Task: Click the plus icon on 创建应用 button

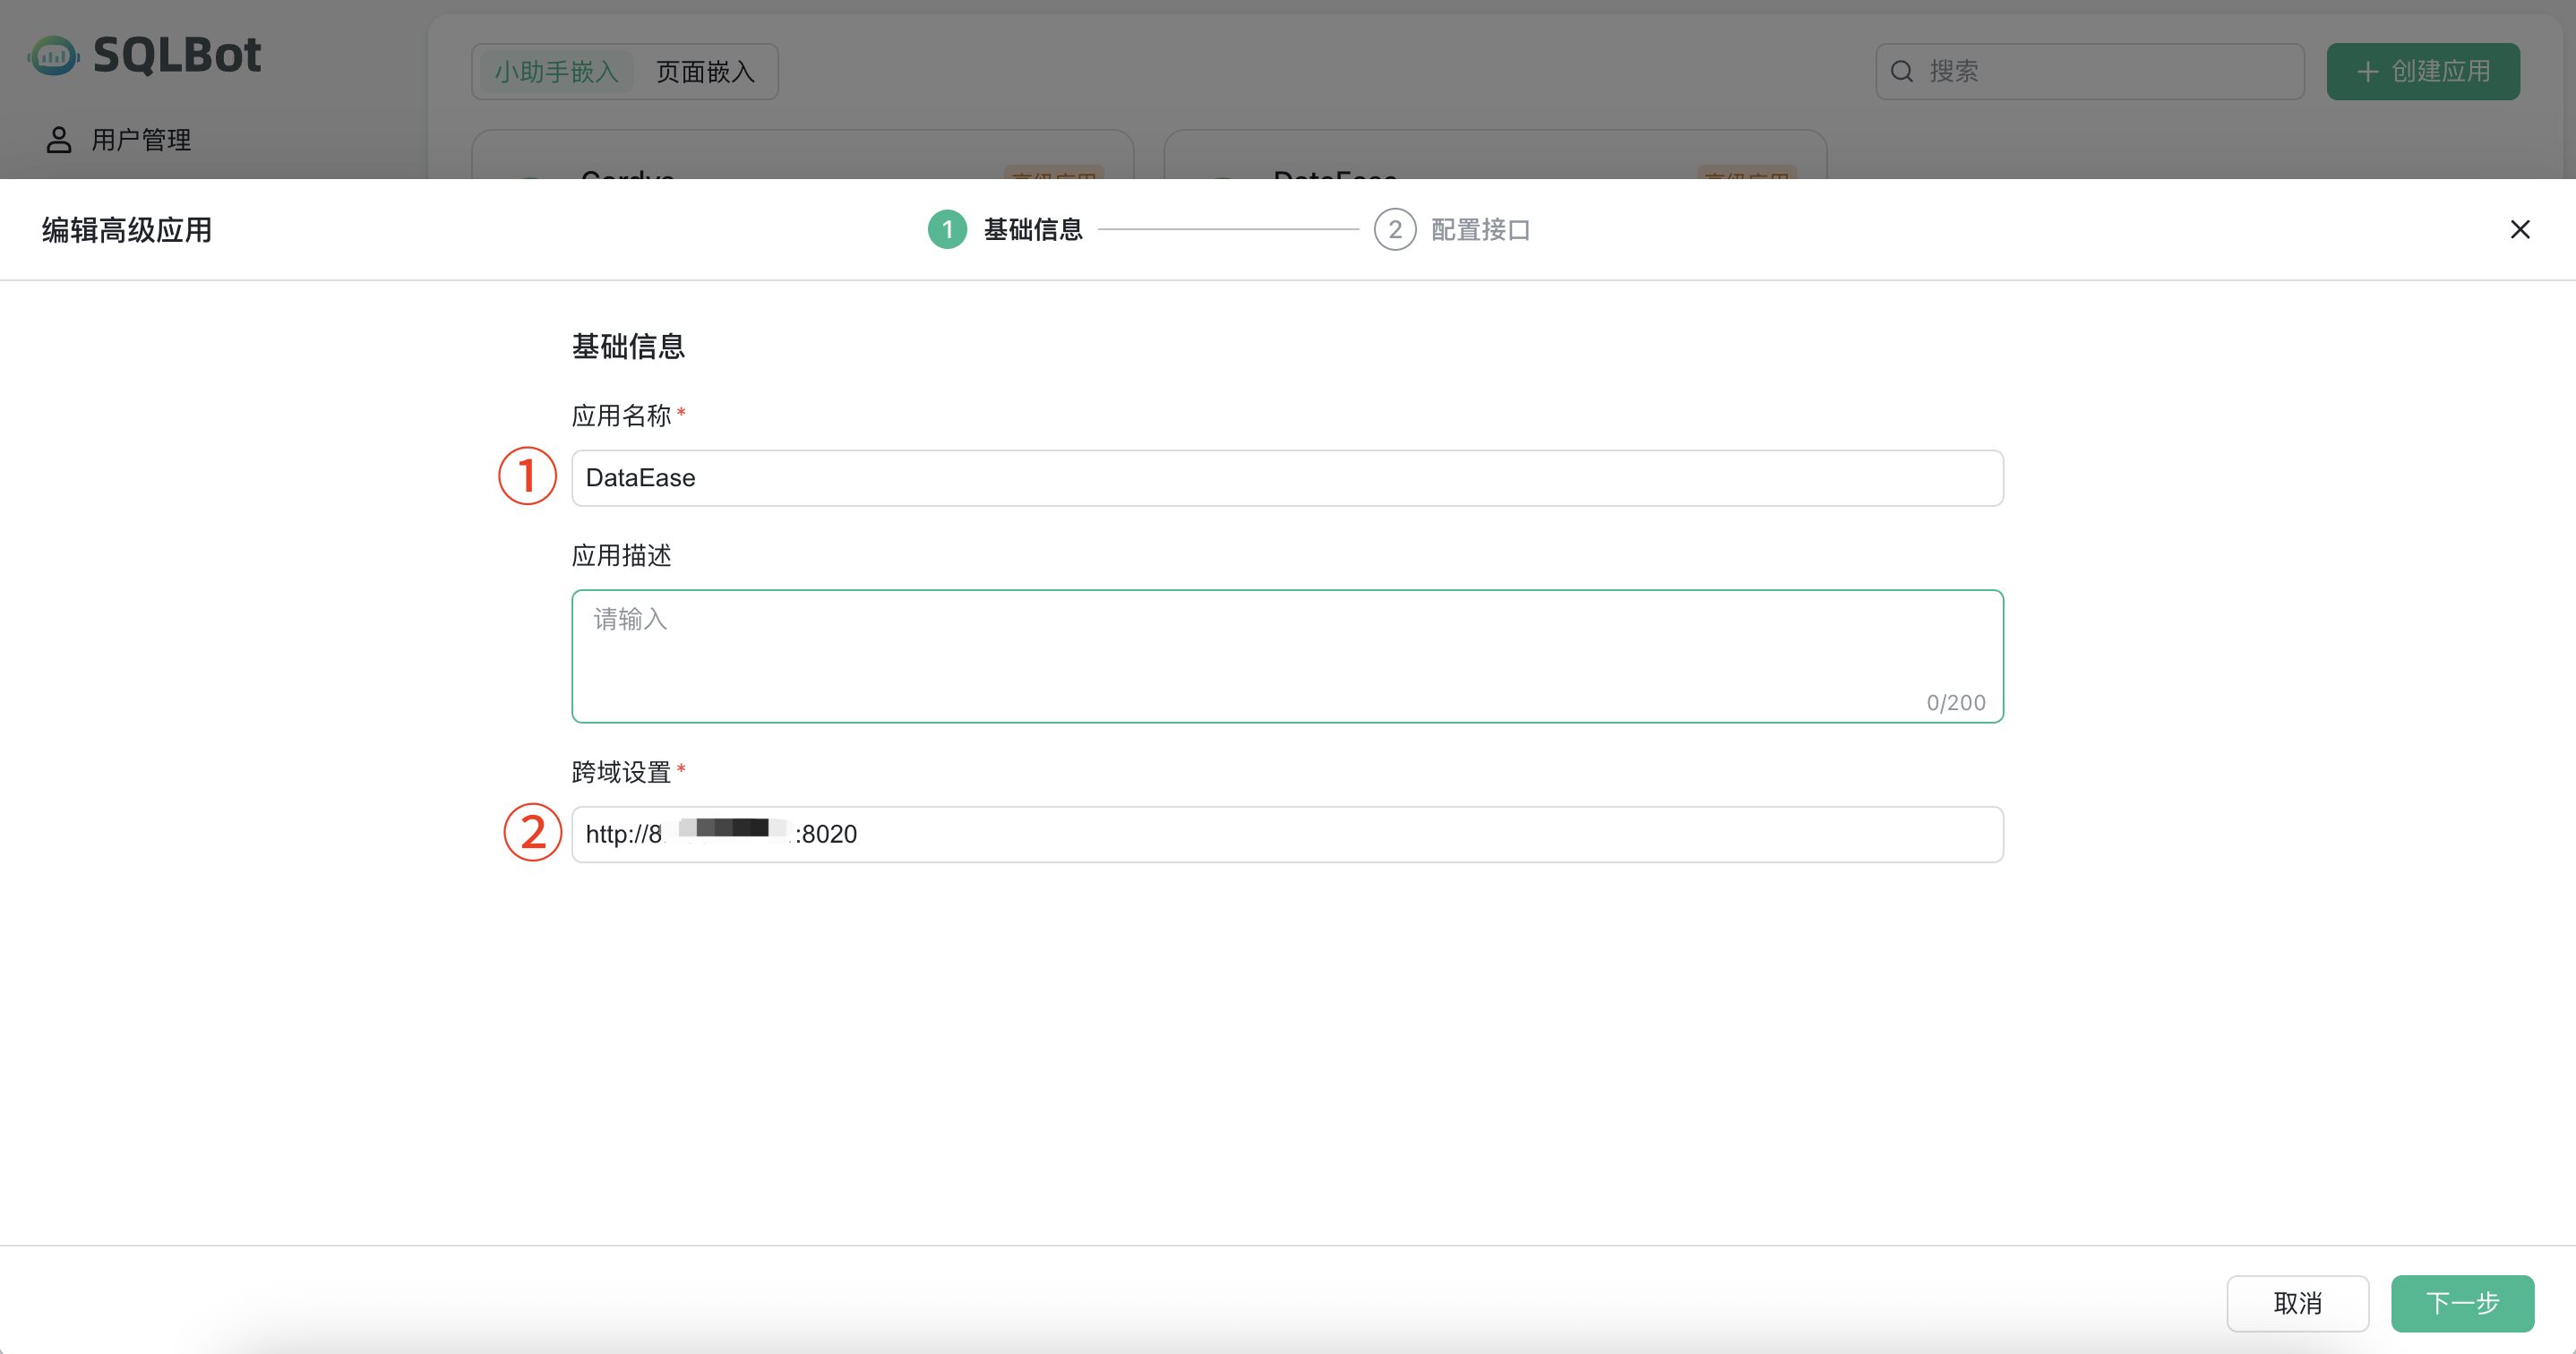Action: pyautogui.click(x=2367, y=71)
